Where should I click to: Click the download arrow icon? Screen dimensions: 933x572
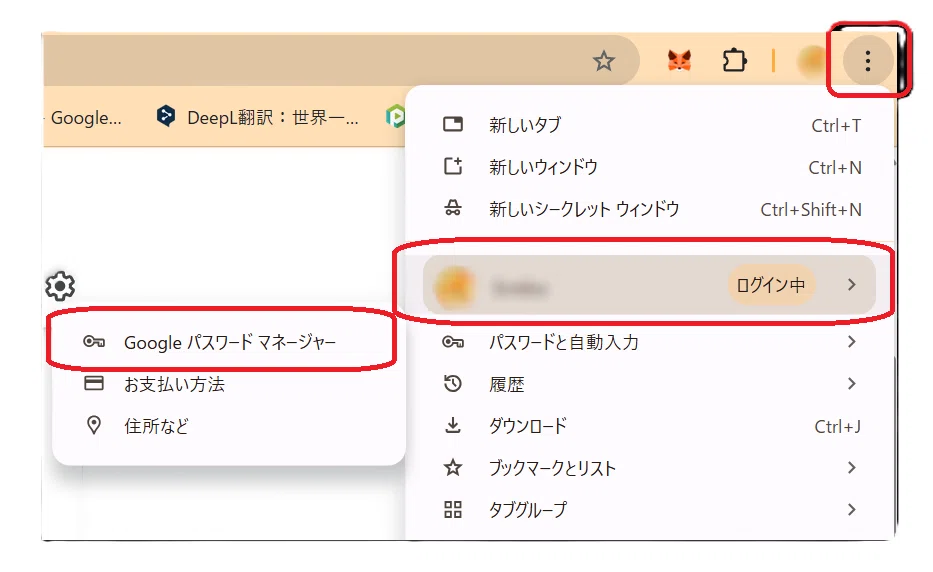point(453,425)
